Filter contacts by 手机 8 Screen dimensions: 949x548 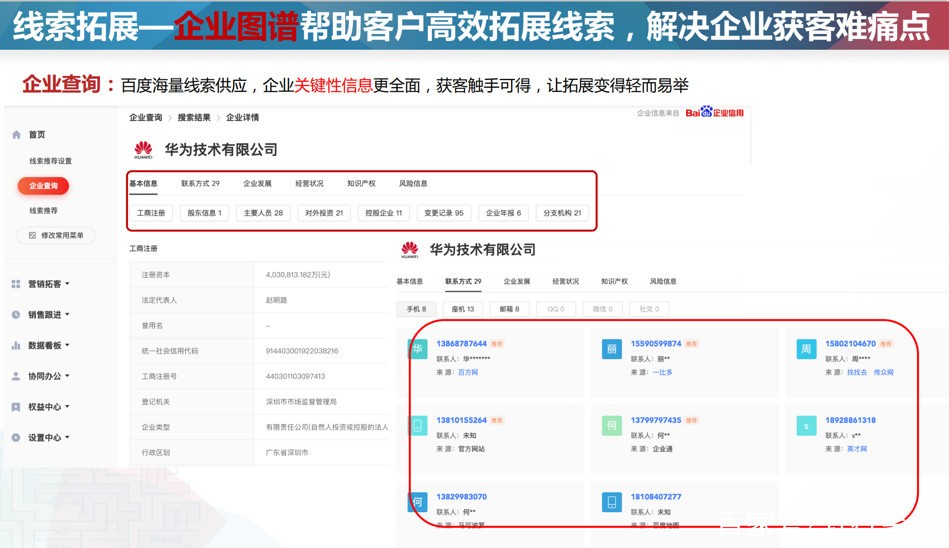tap(416, 309)
